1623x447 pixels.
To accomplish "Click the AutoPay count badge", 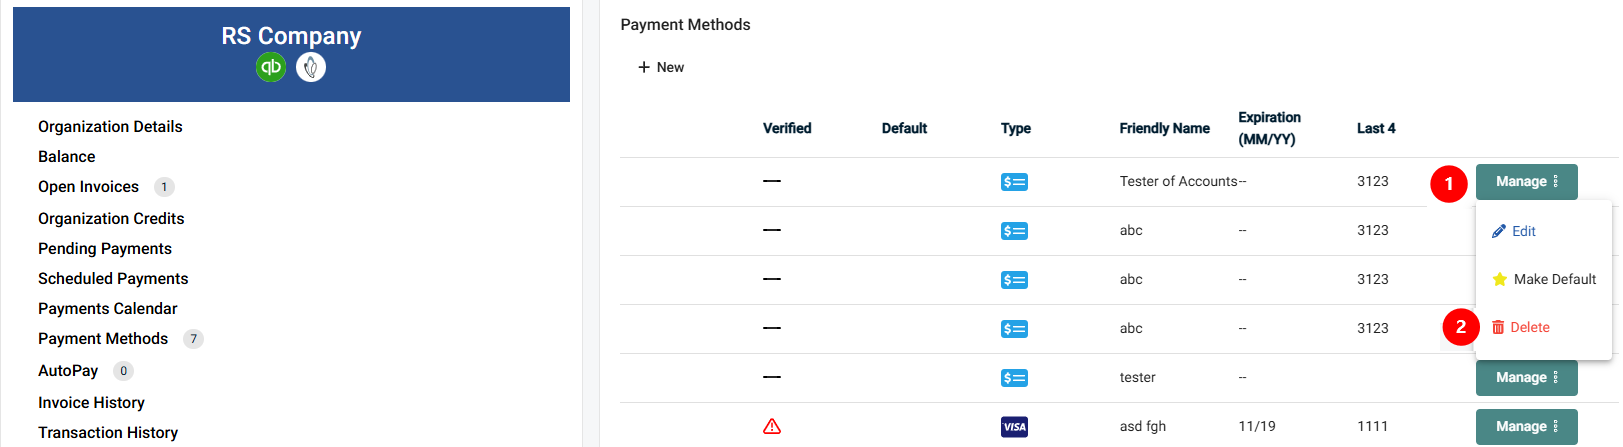I will 124,371.
